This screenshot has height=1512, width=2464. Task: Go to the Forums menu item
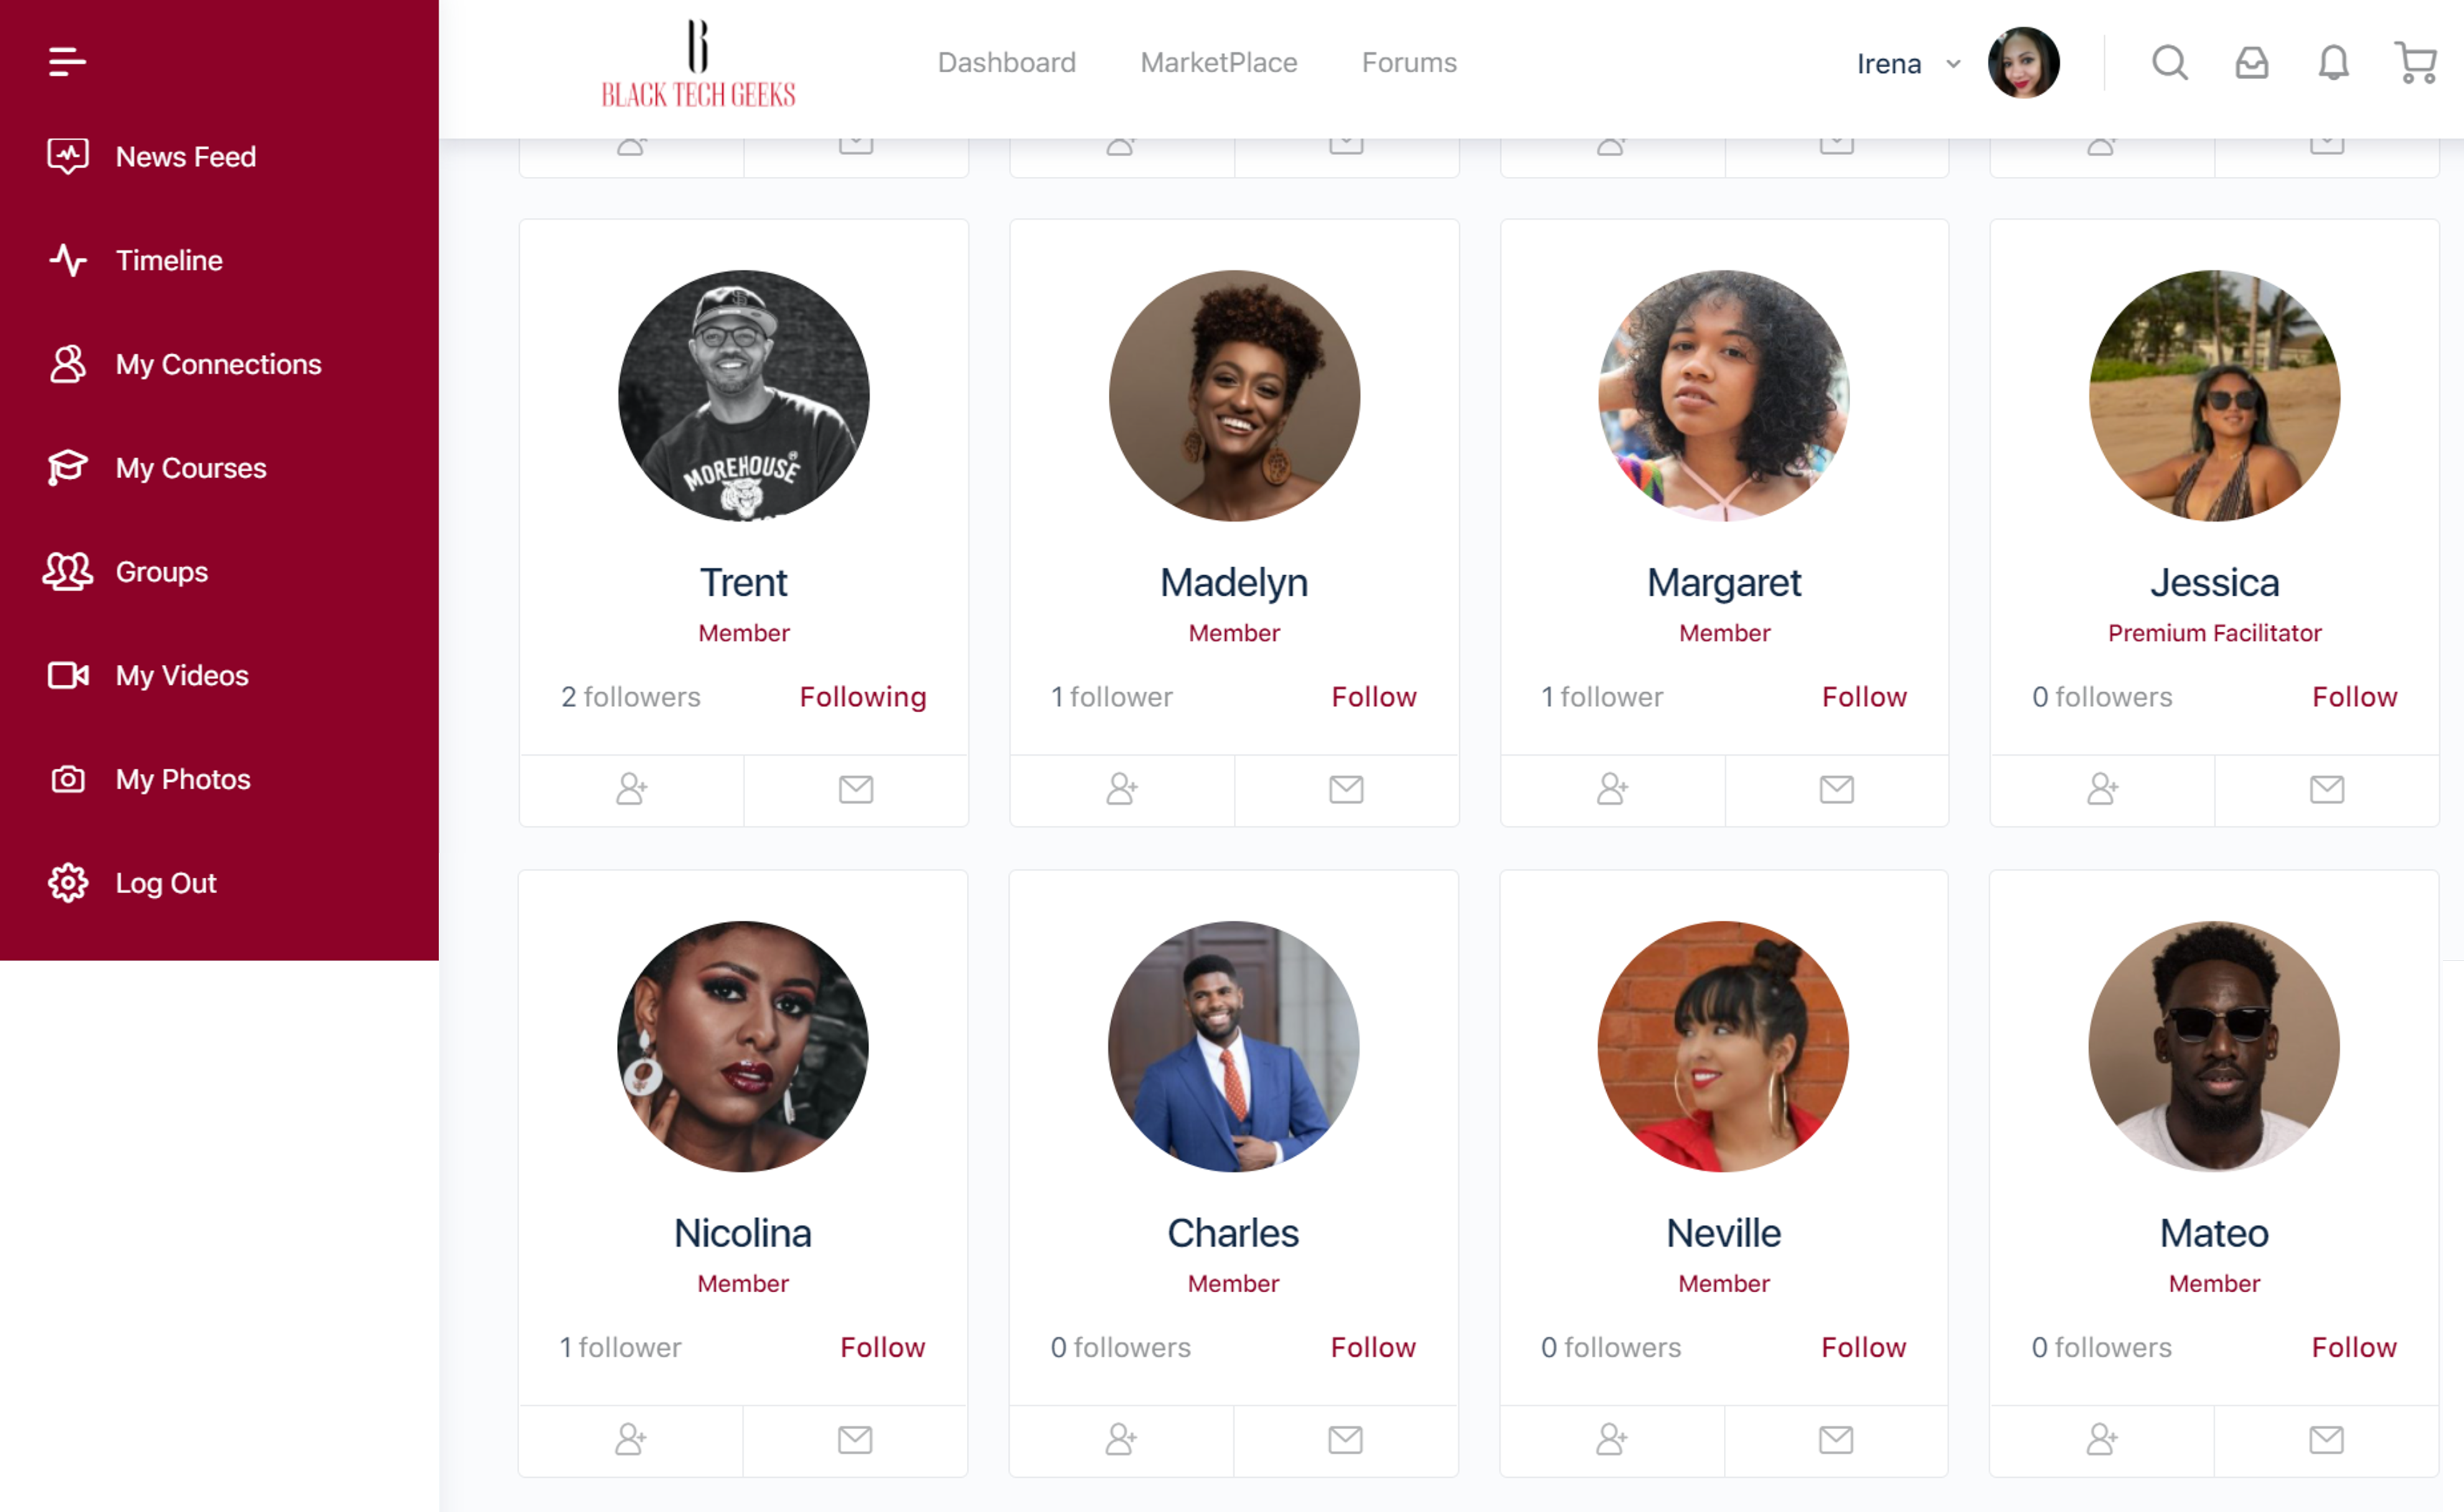(1408, 63)
